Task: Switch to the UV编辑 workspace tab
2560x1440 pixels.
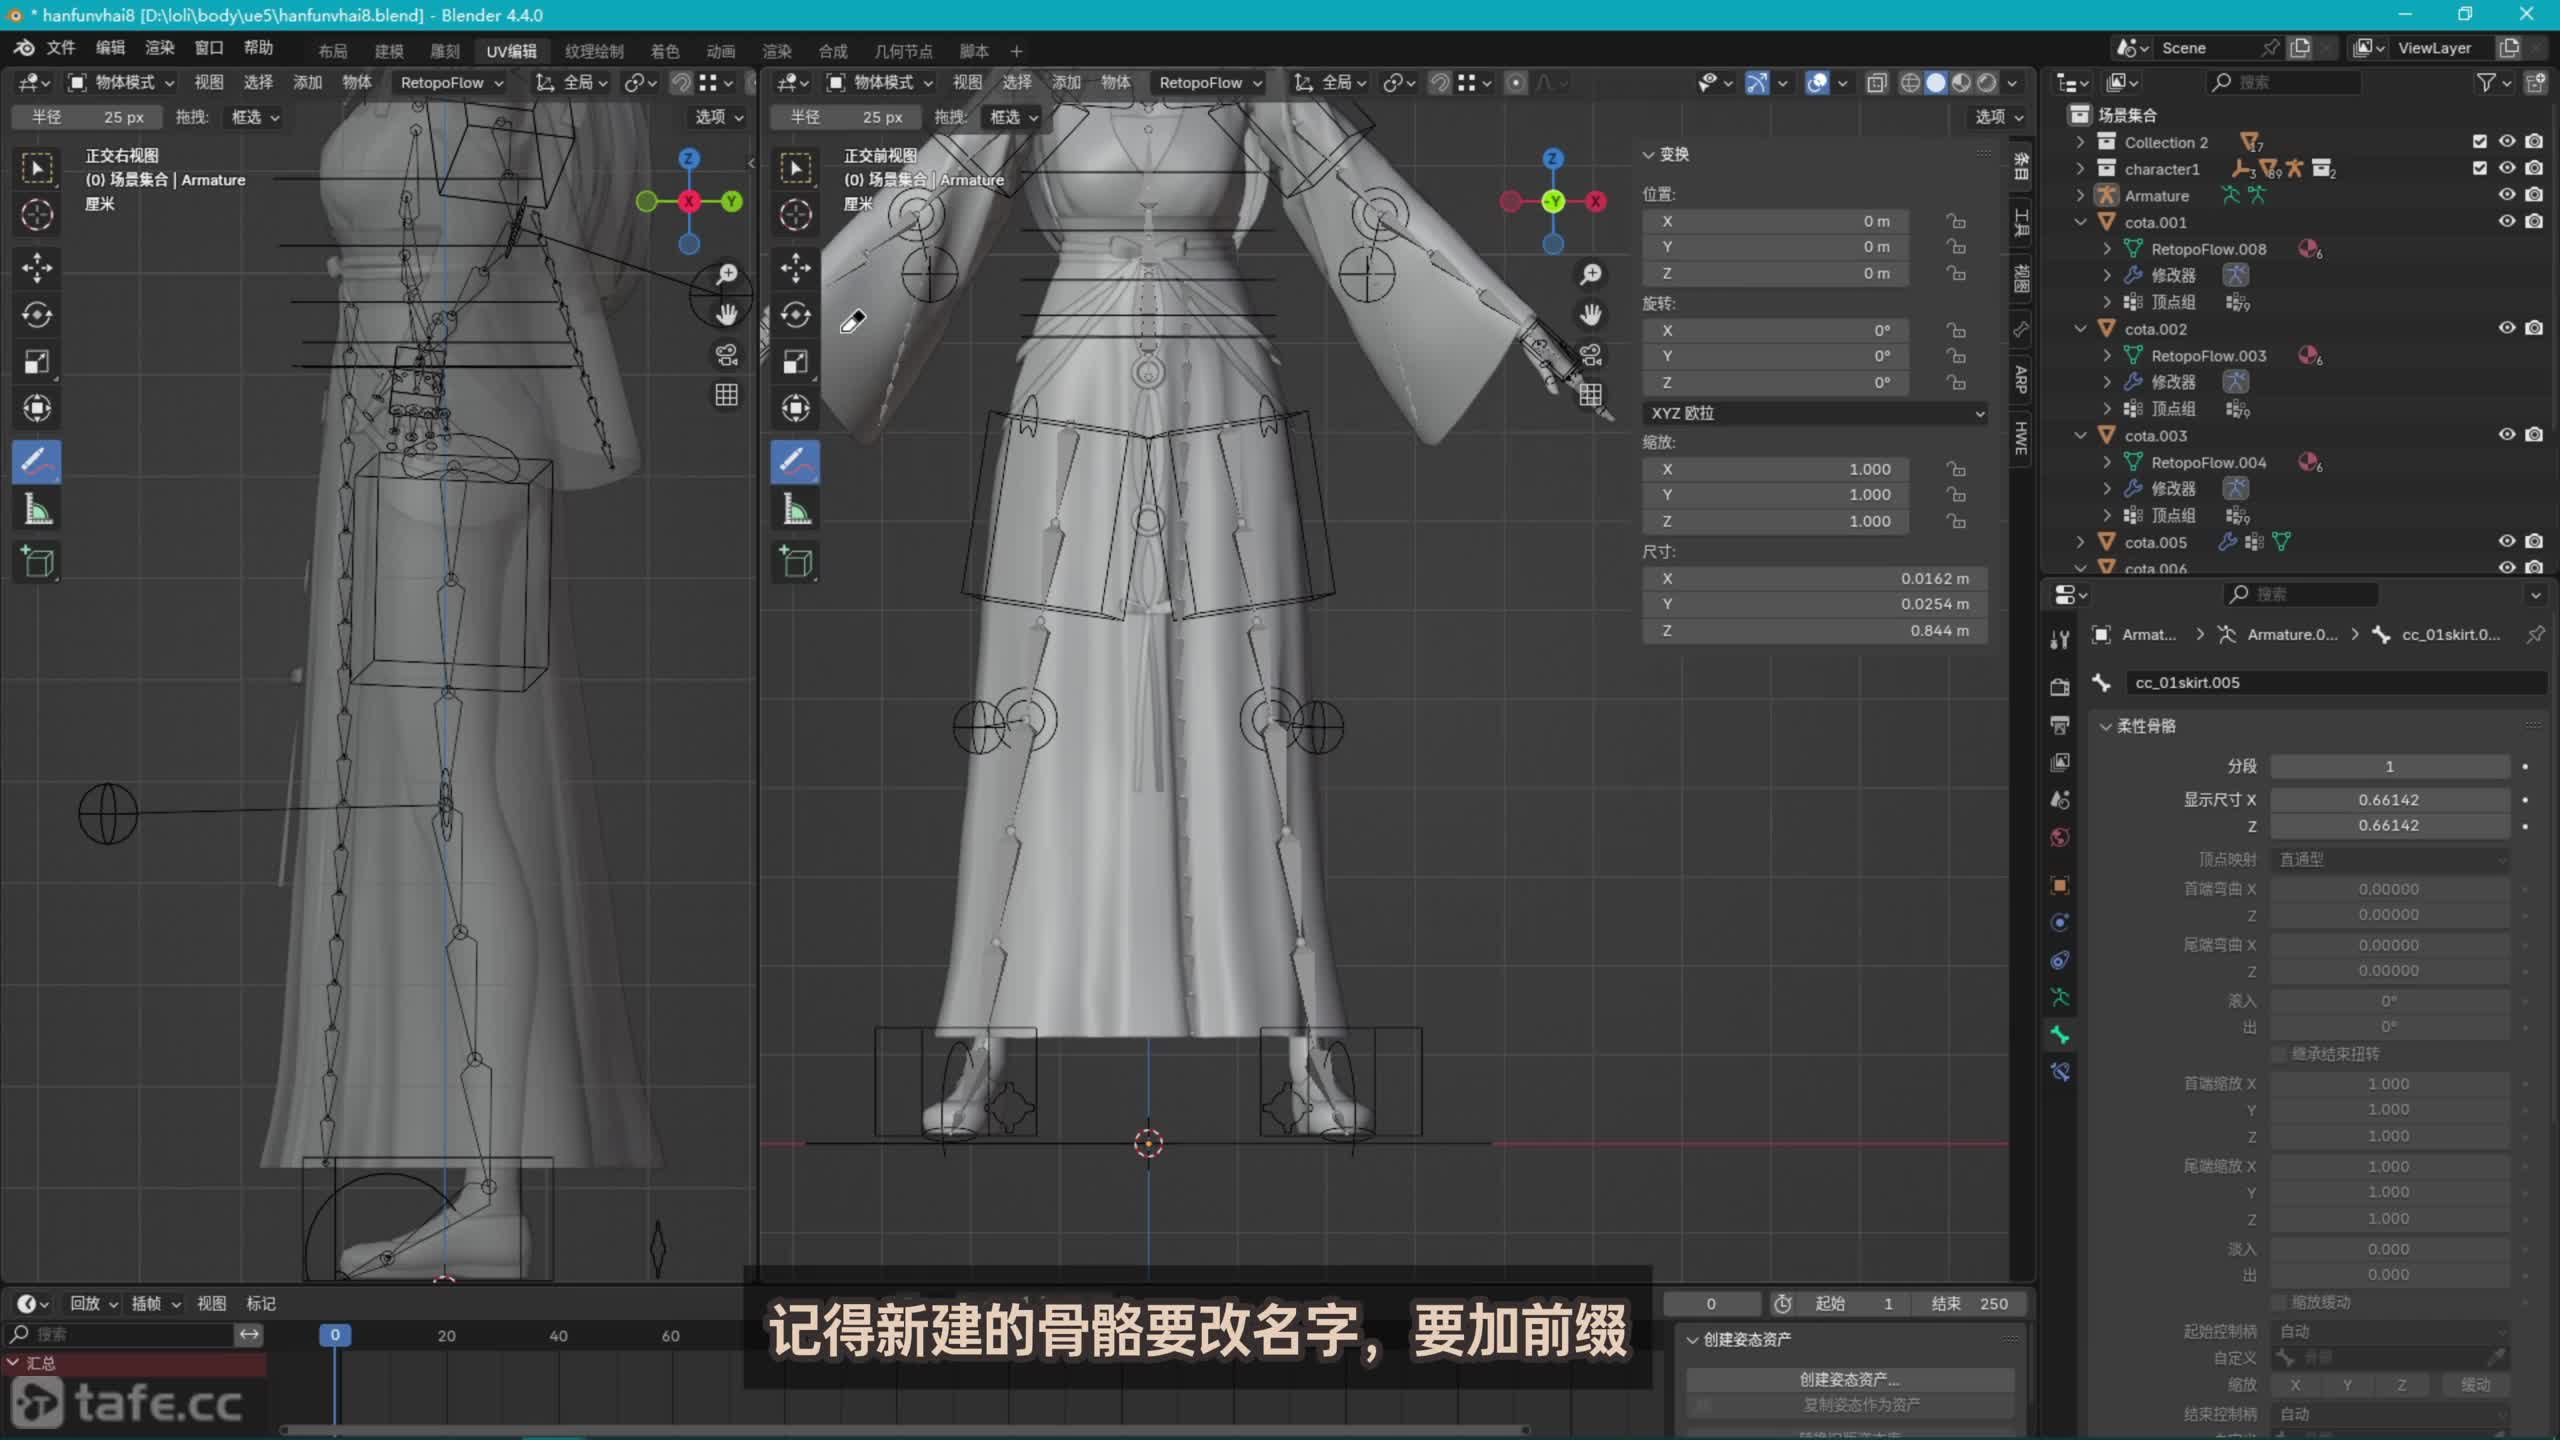Action: click(x=511, y=51)
